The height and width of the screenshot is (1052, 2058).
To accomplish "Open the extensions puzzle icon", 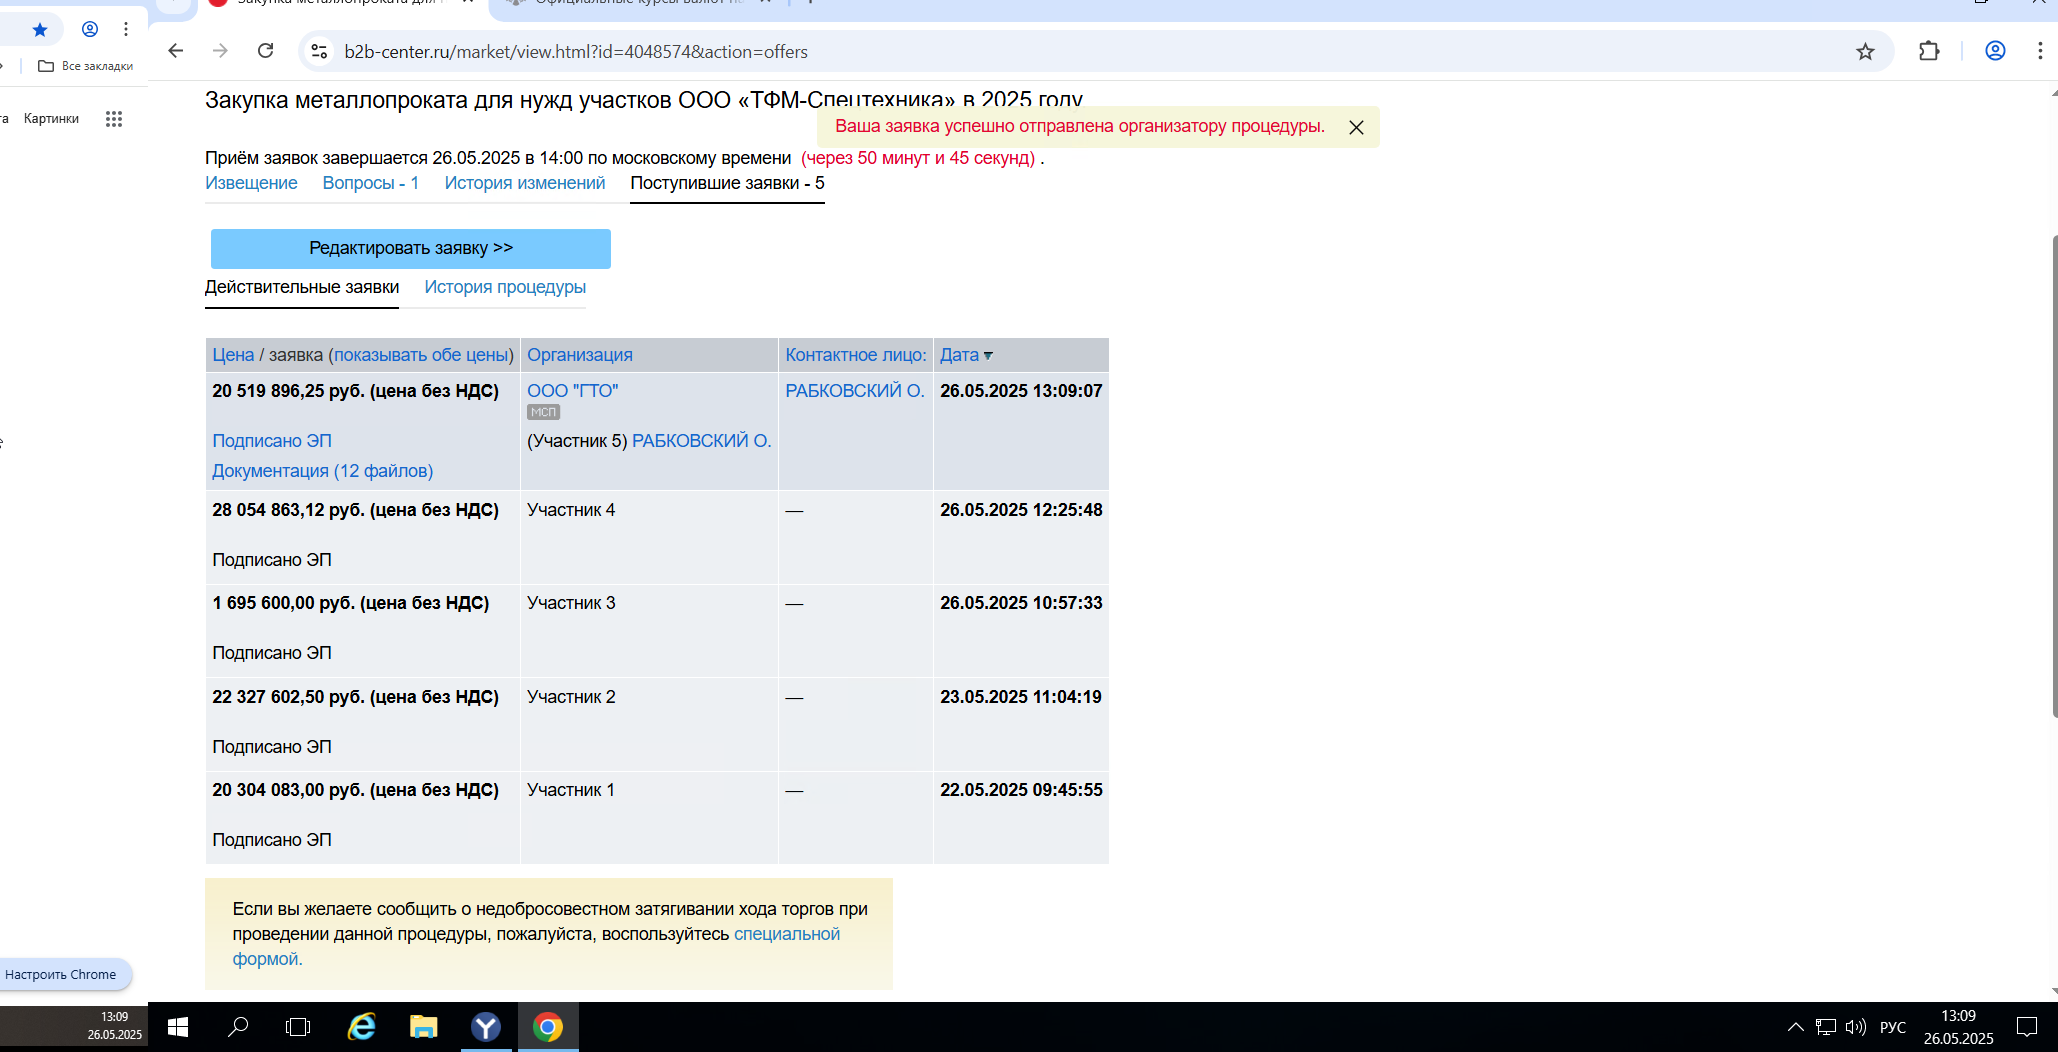I will (1929, 51).
